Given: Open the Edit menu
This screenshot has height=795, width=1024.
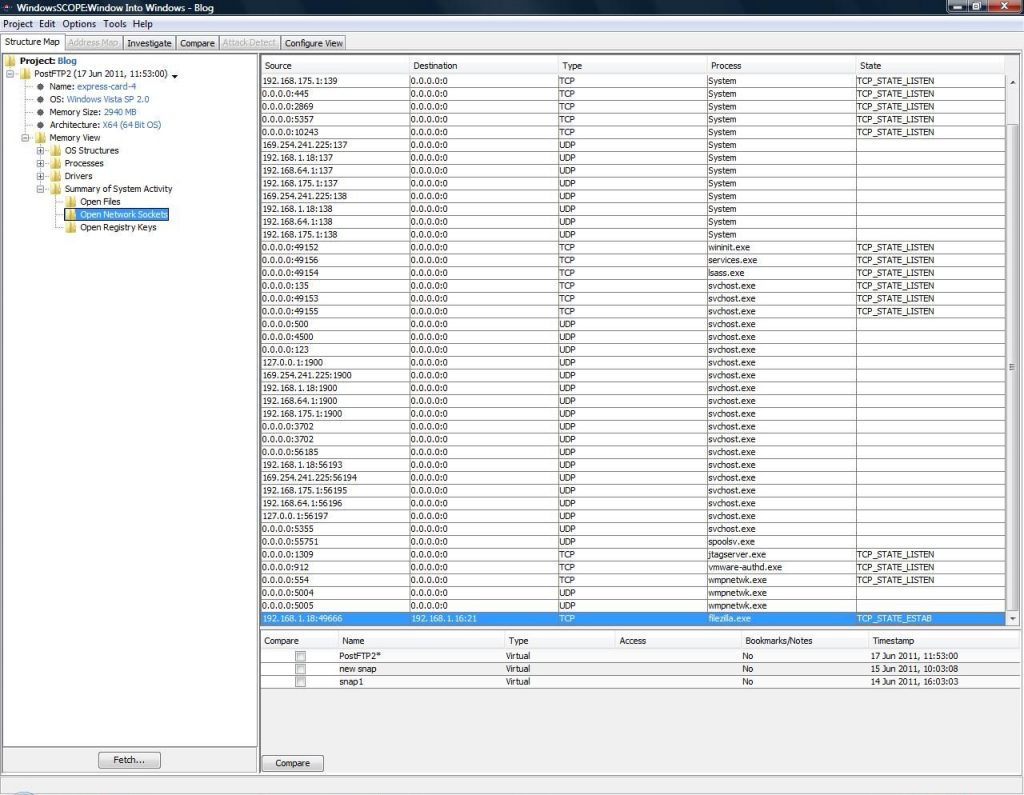Looking at the screenshot, I should (47, 24).
